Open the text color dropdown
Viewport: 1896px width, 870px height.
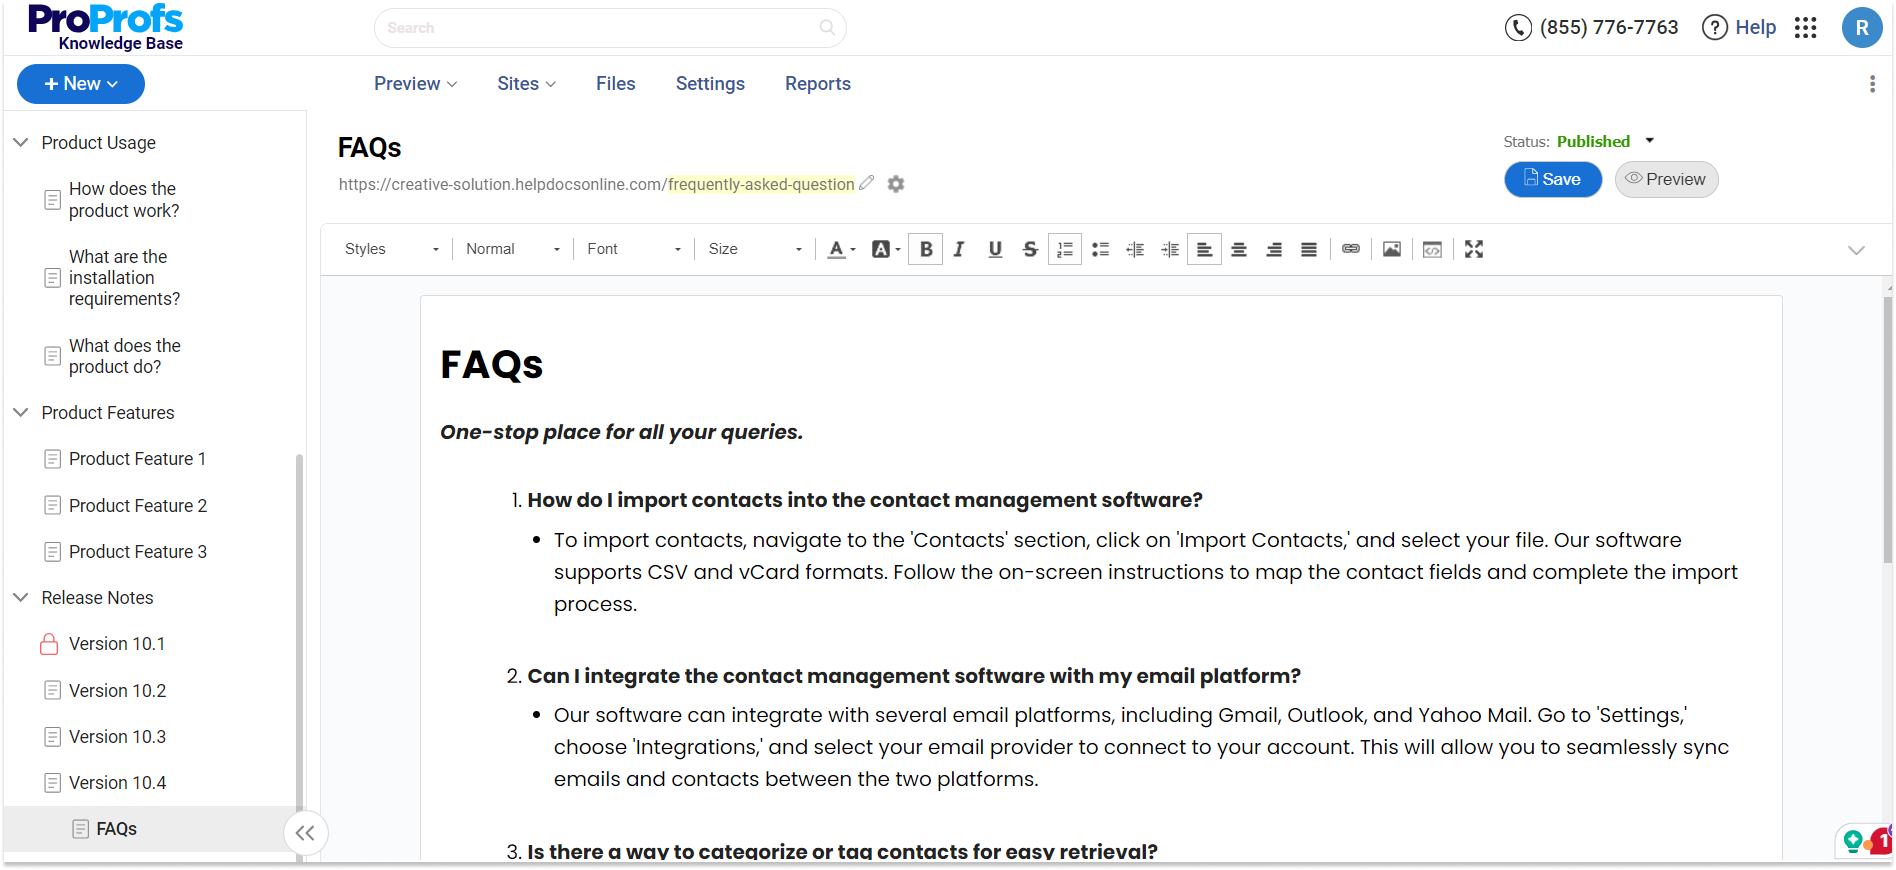842,249
